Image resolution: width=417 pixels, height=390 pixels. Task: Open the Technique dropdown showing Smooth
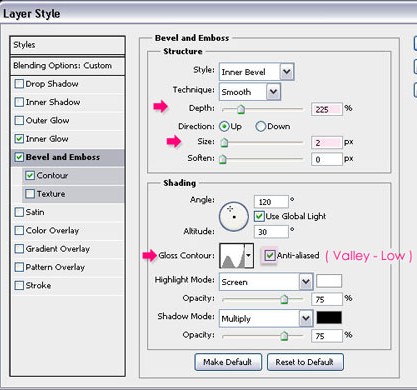point(250,92)
